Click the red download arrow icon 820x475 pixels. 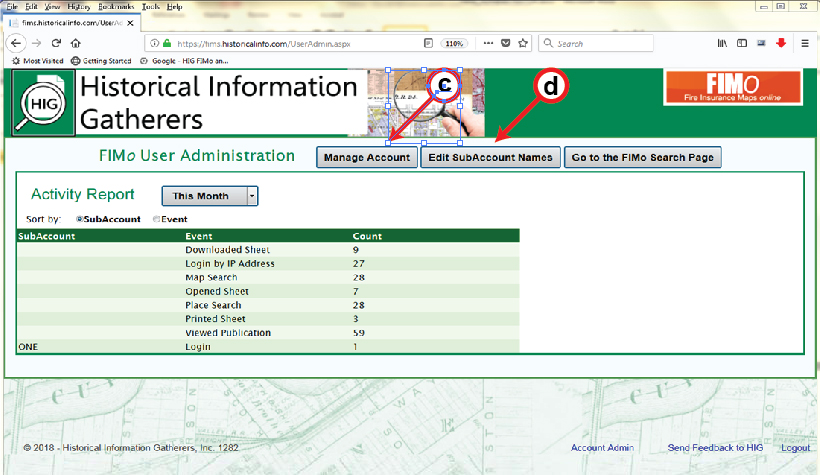pos(781,44)
